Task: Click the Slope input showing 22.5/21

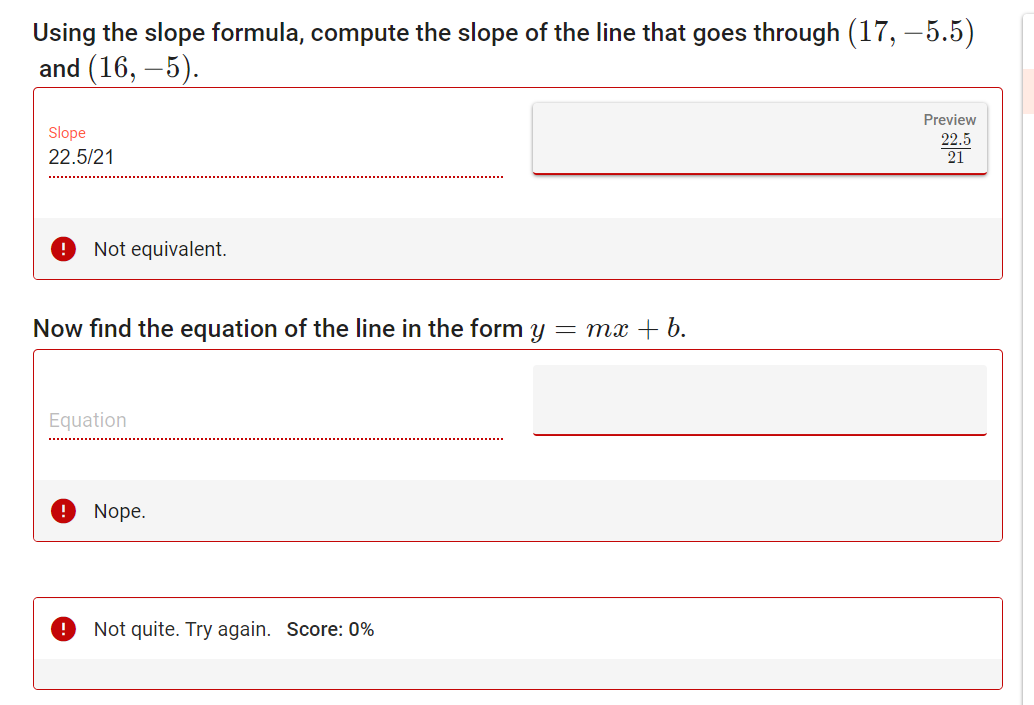Action: pos(150,157)
